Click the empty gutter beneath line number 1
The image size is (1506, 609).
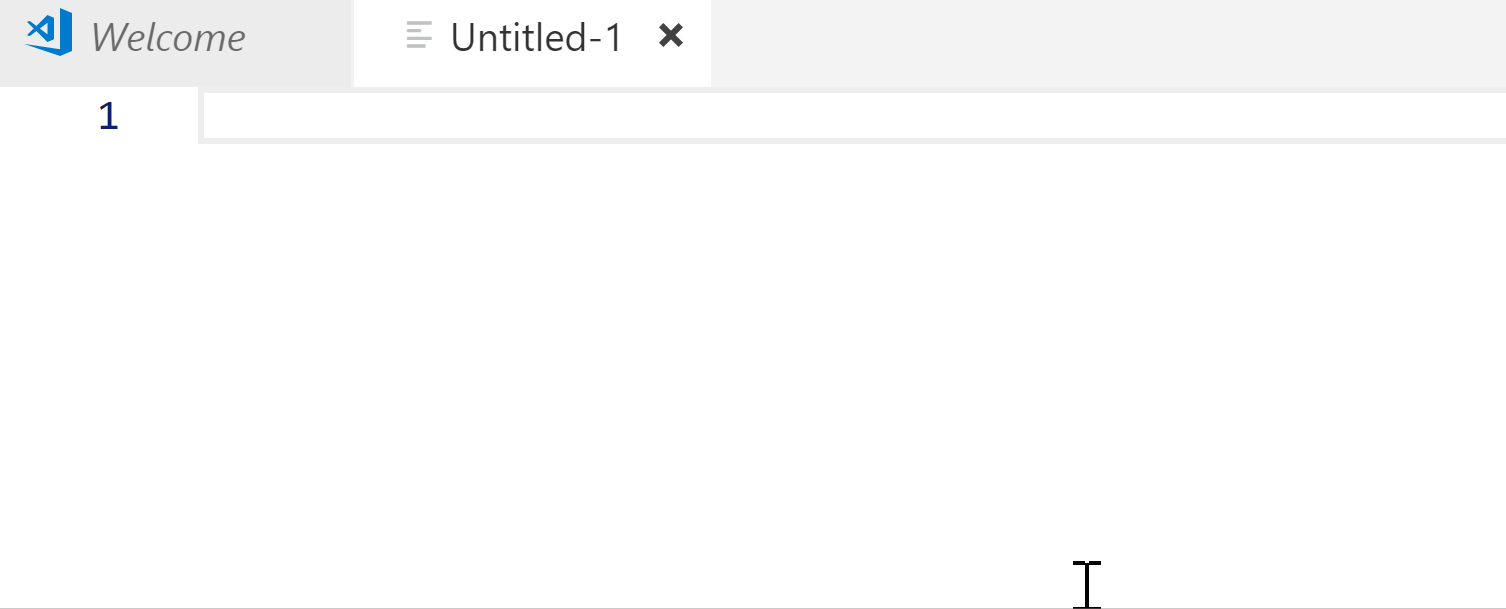click(100, 370)
